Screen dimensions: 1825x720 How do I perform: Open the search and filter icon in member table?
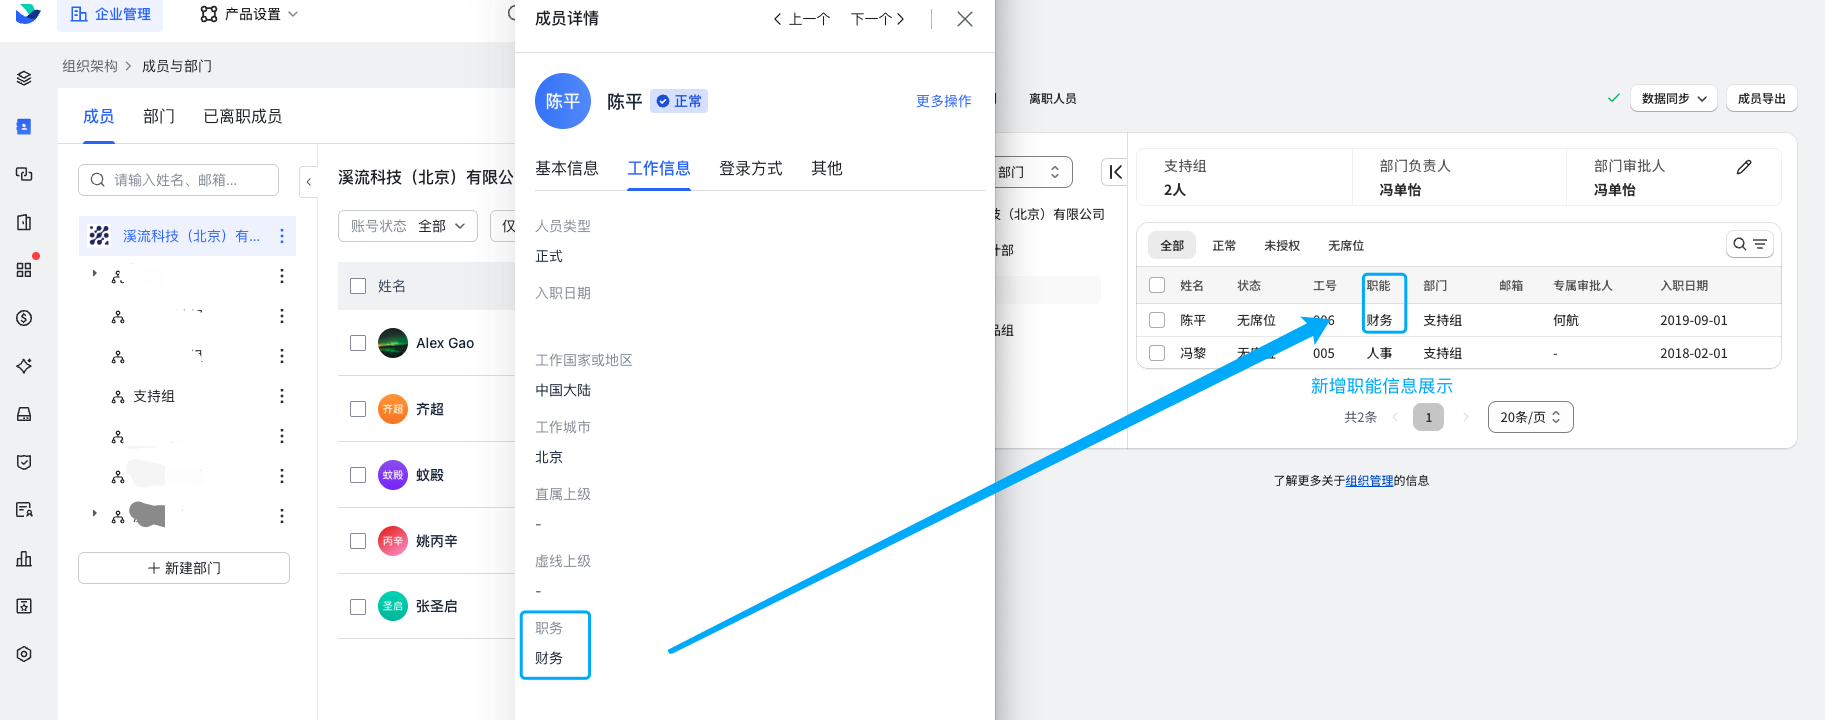point(1750,244)
